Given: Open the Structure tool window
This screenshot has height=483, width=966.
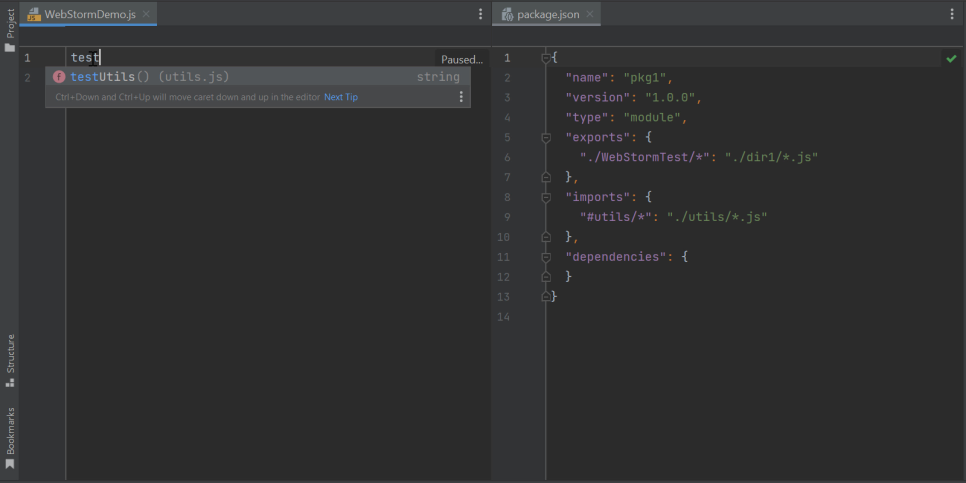Looking at the screenshot, I should [x=10, y=360].
